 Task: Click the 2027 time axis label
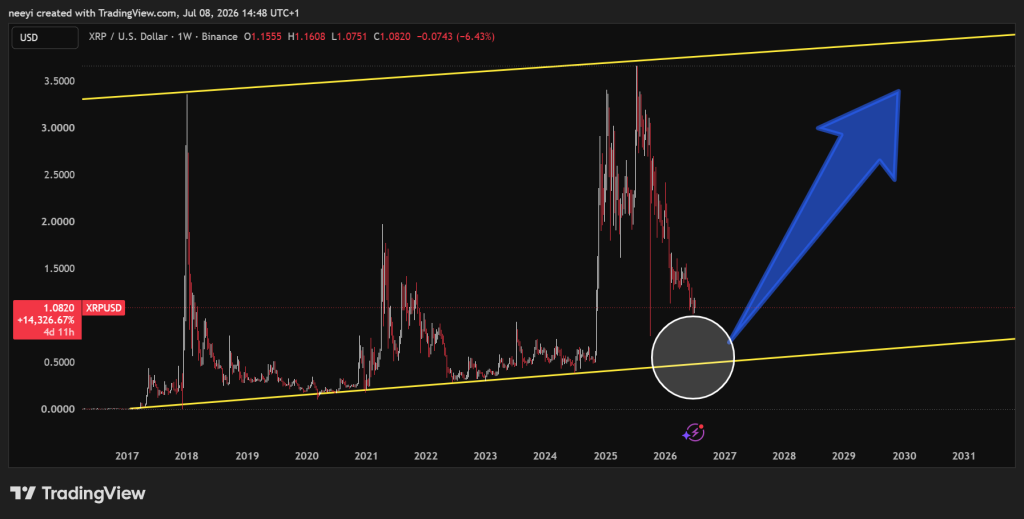[x=725, y=456]
